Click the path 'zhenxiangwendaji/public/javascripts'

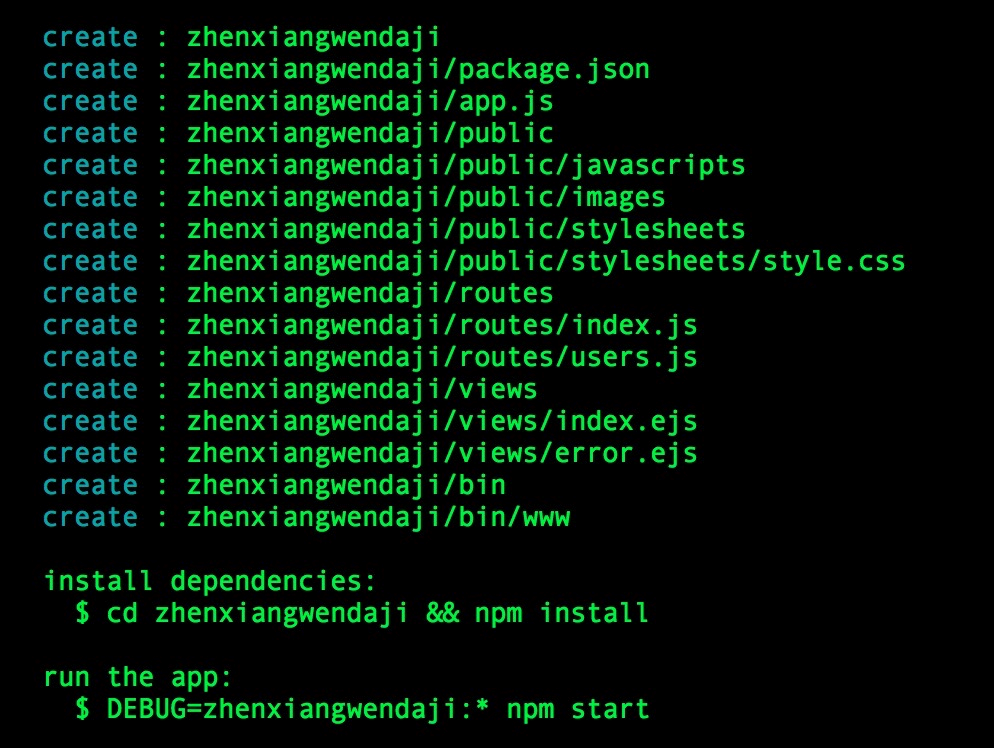tap(466, 166)
